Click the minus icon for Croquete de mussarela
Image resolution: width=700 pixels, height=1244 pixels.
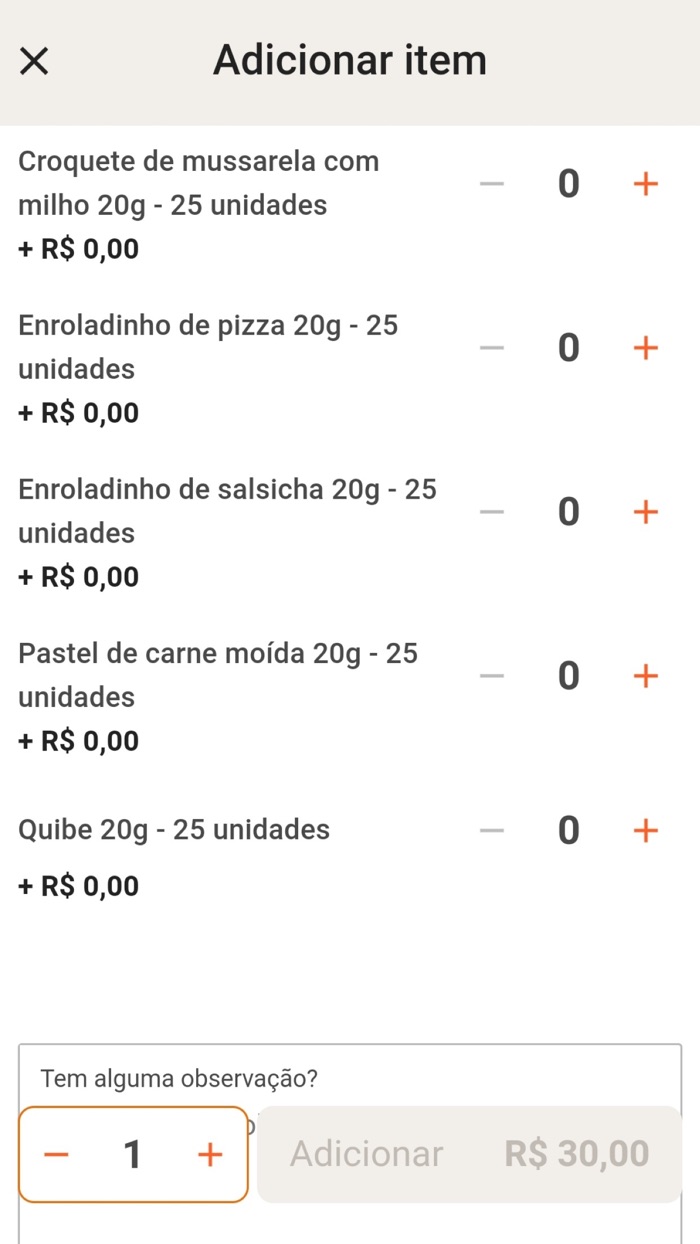click(x=491, y=183)
